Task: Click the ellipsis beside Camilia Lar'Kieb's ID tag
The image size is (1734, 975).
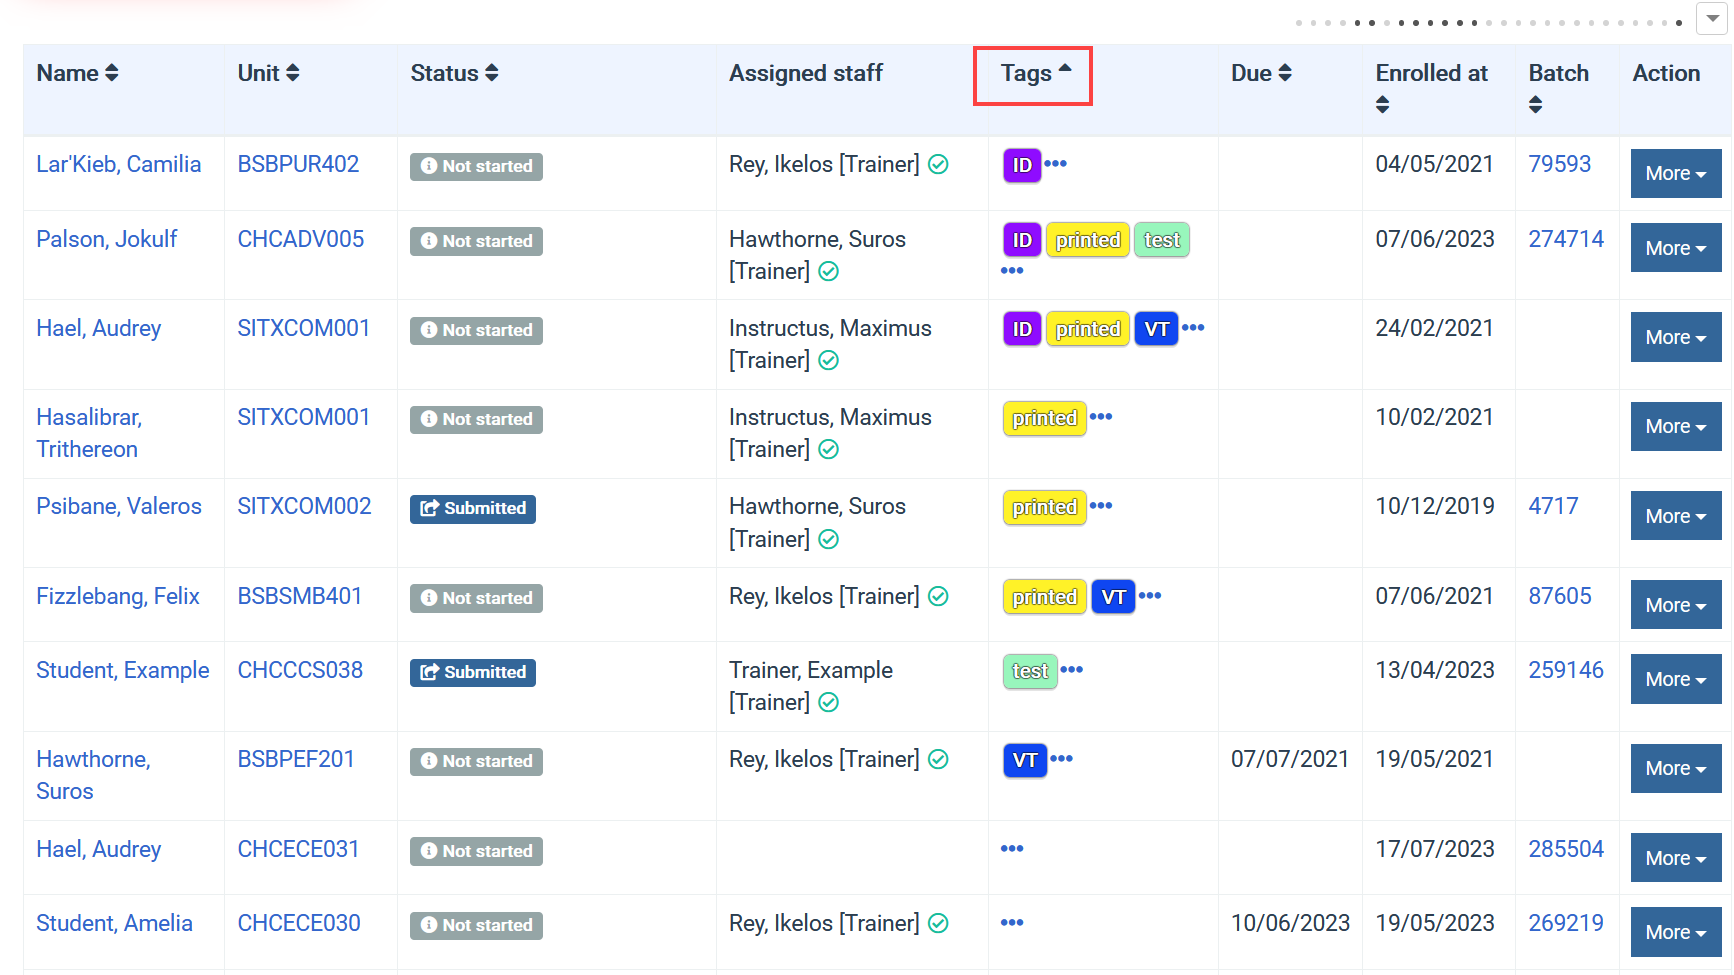Action: [x=1057, y=164]
